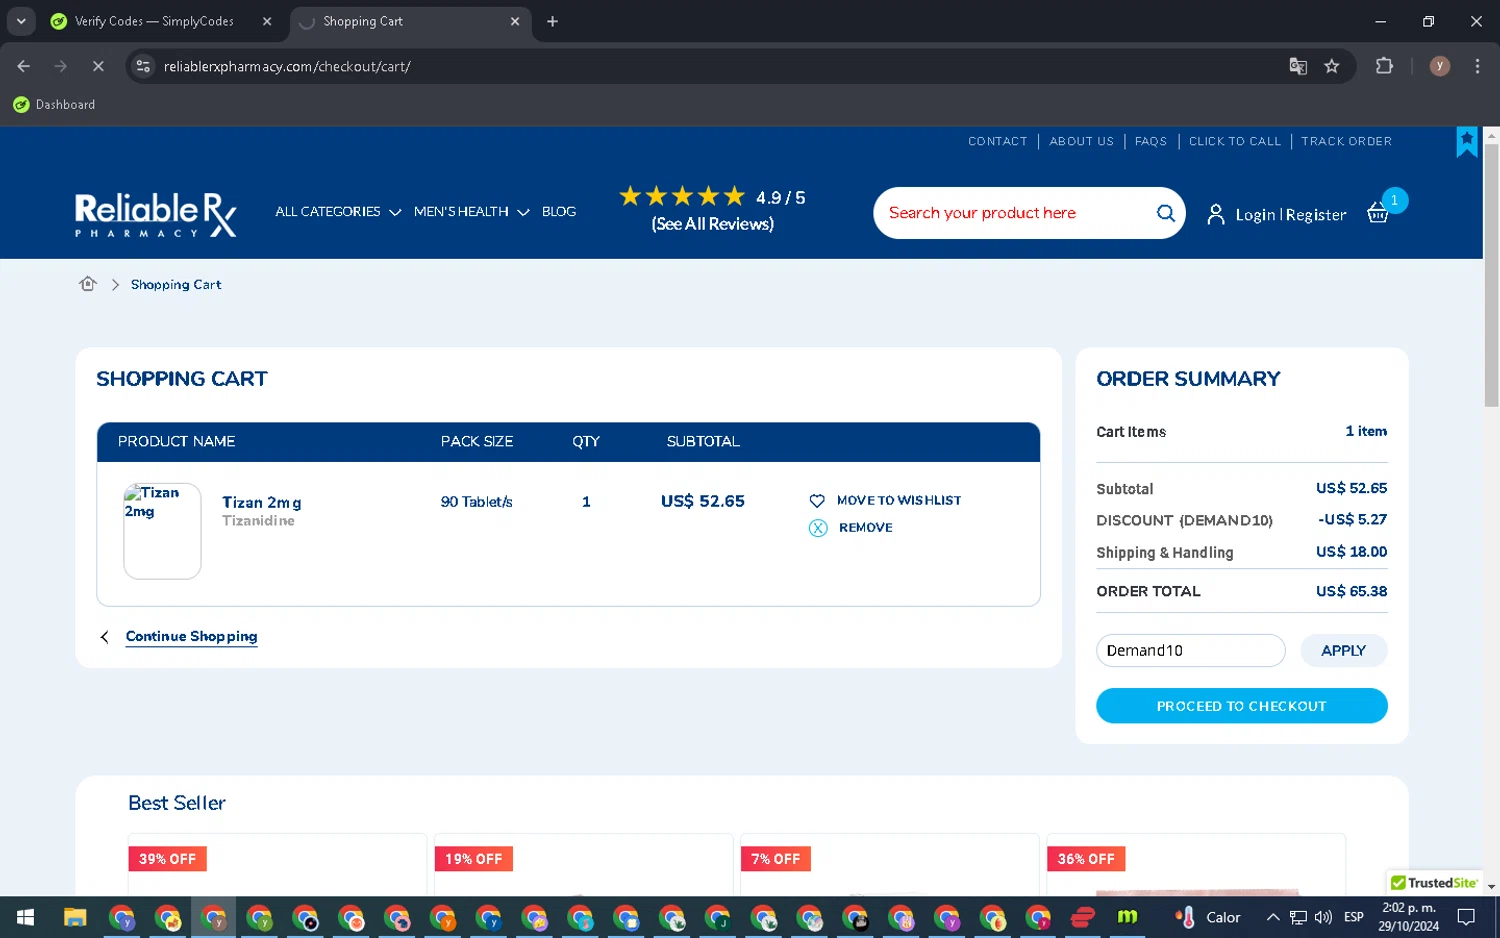
Task: Open the Chrome profile avatar
Action: click(1440, 66)
